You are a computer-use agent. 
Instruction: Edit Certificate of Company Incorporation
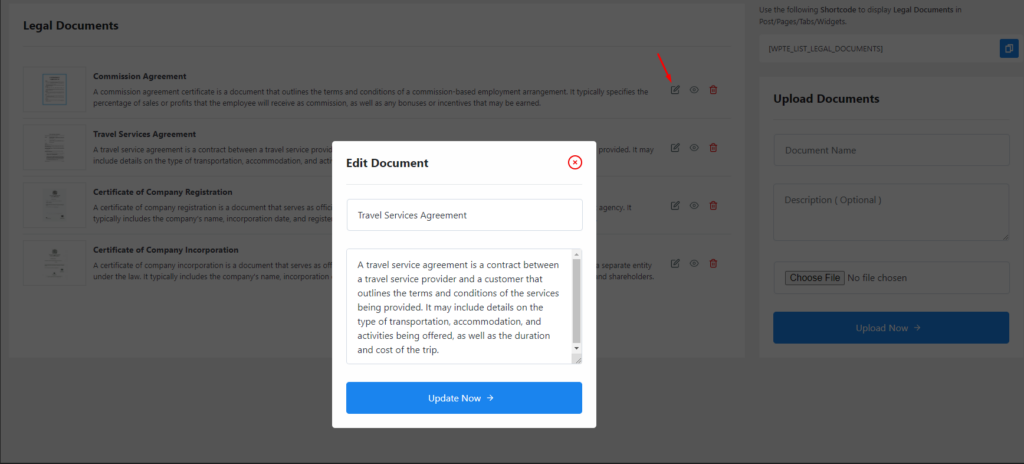click(x=675, y=263)
